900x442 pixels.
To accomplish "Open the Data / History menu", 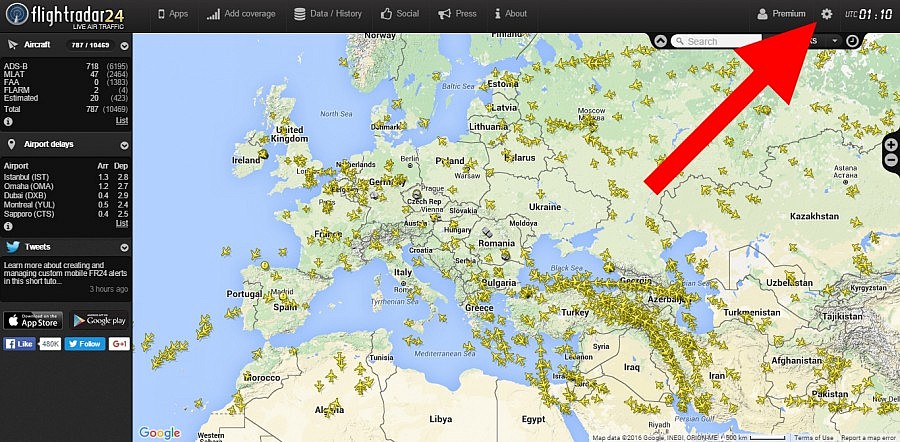I will 328,14.
